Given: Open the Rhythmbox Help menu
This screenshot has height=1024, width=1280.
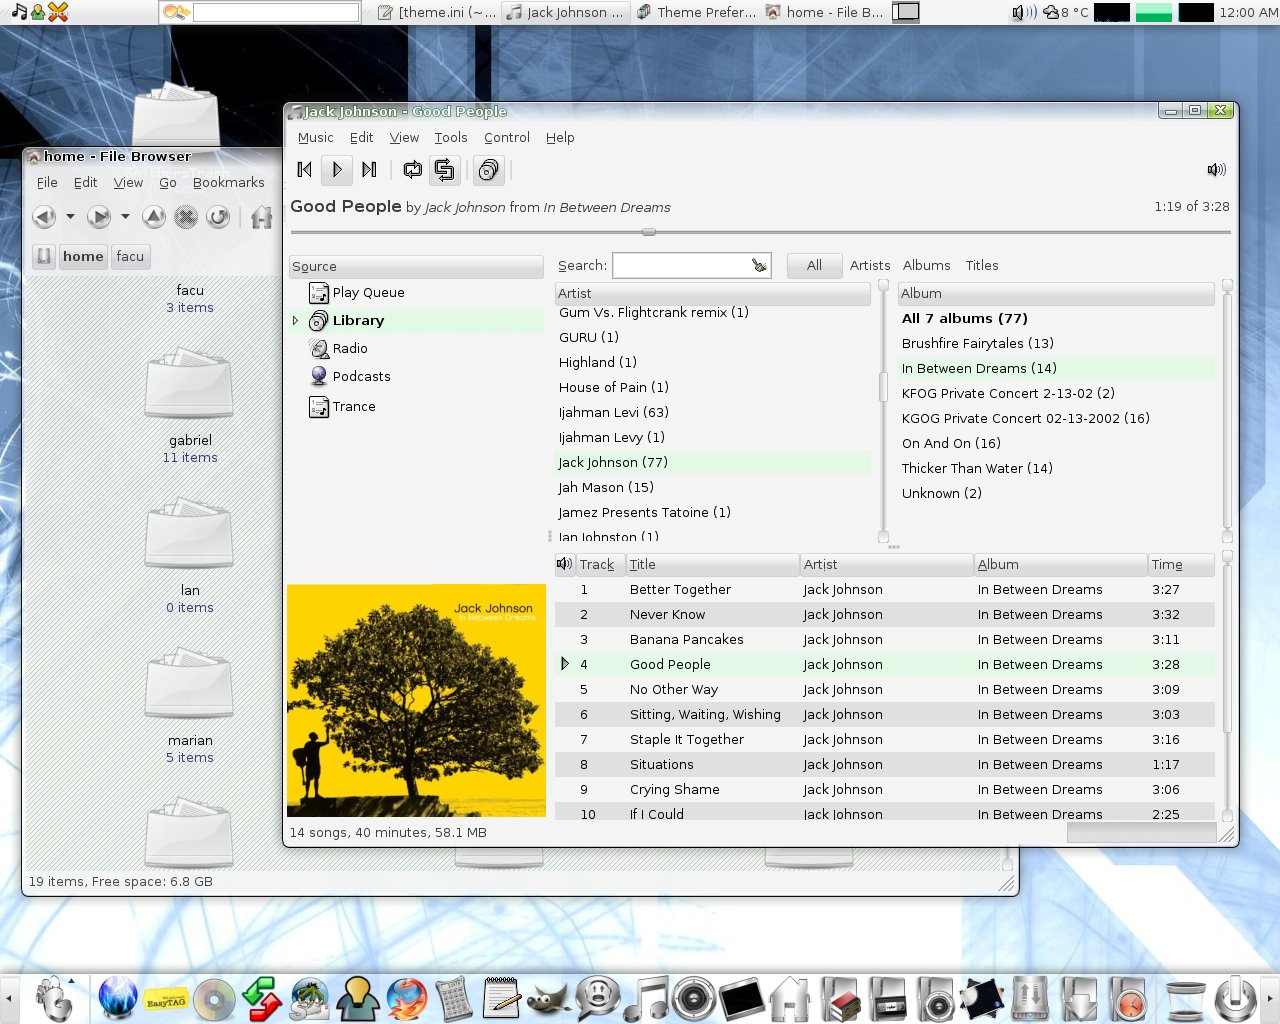Looking at the screenshot, I should tap(560, 138).
